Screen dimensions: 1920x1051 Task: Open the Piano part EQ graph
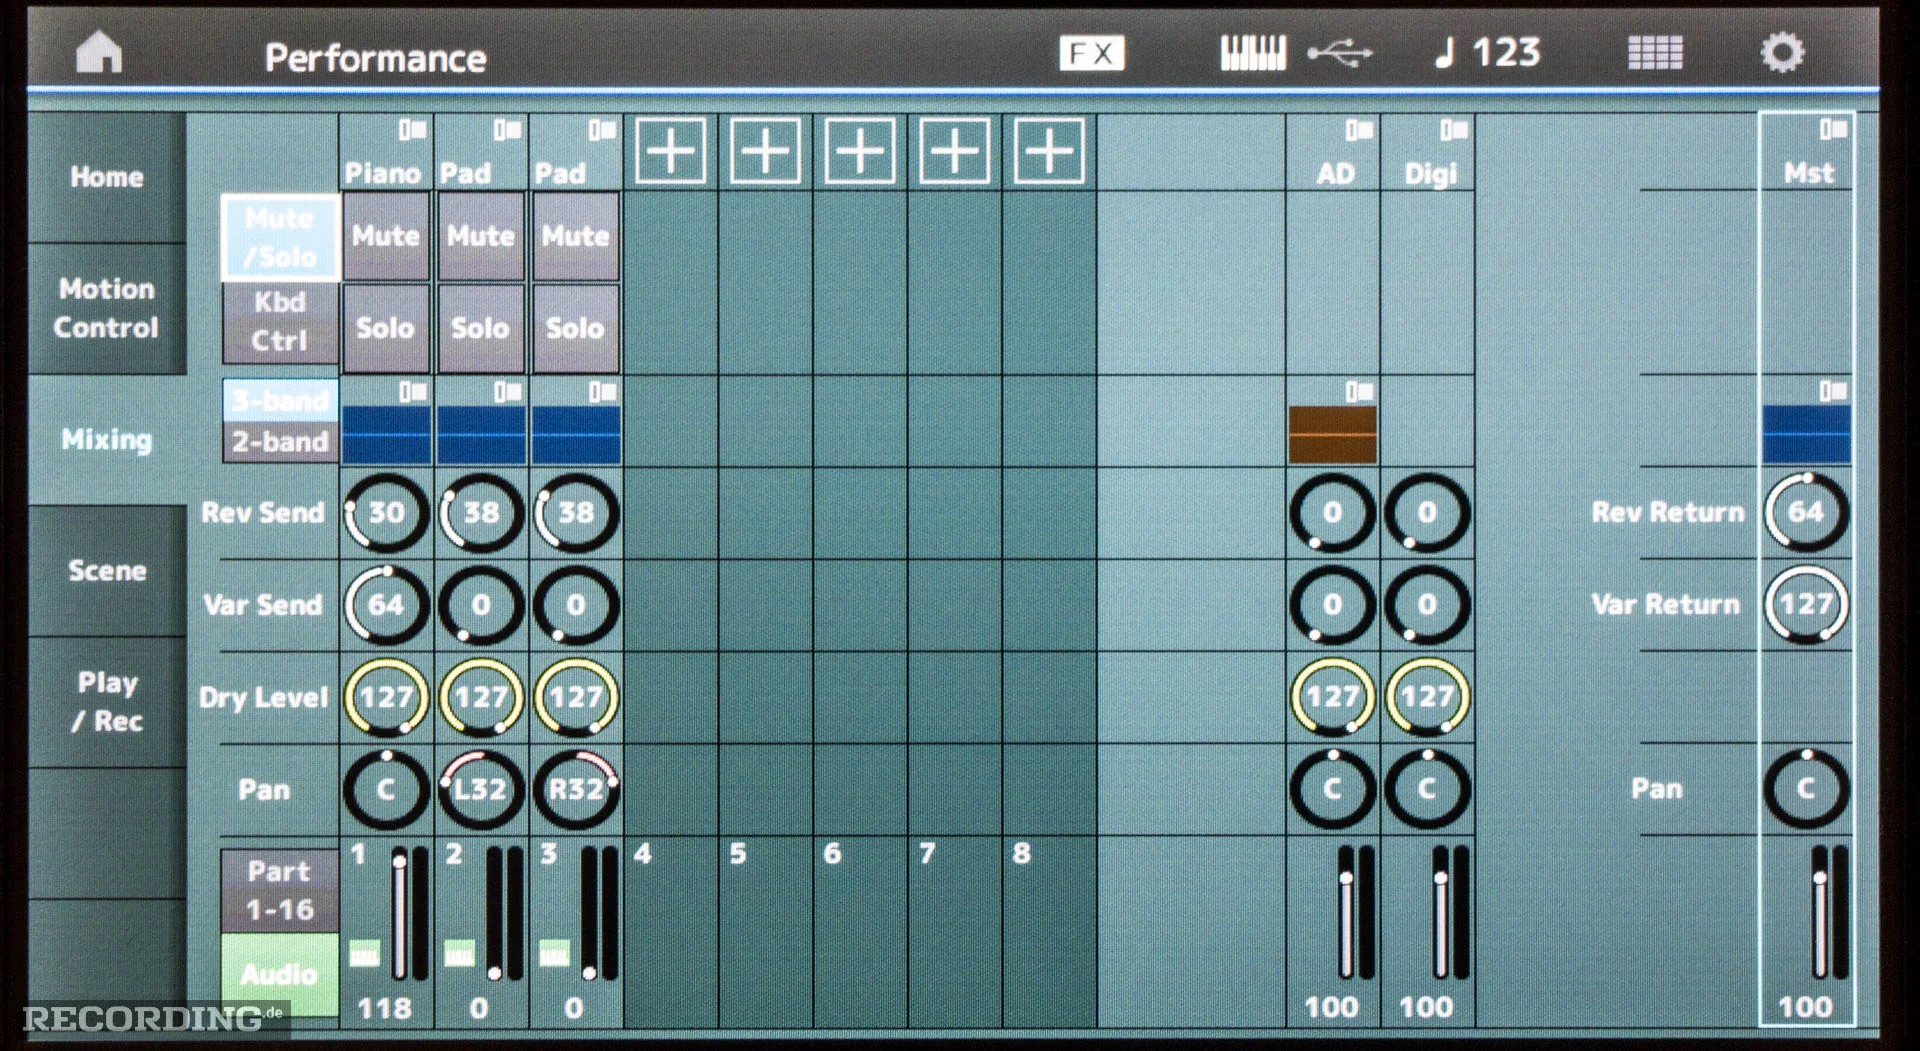[386, 434]
